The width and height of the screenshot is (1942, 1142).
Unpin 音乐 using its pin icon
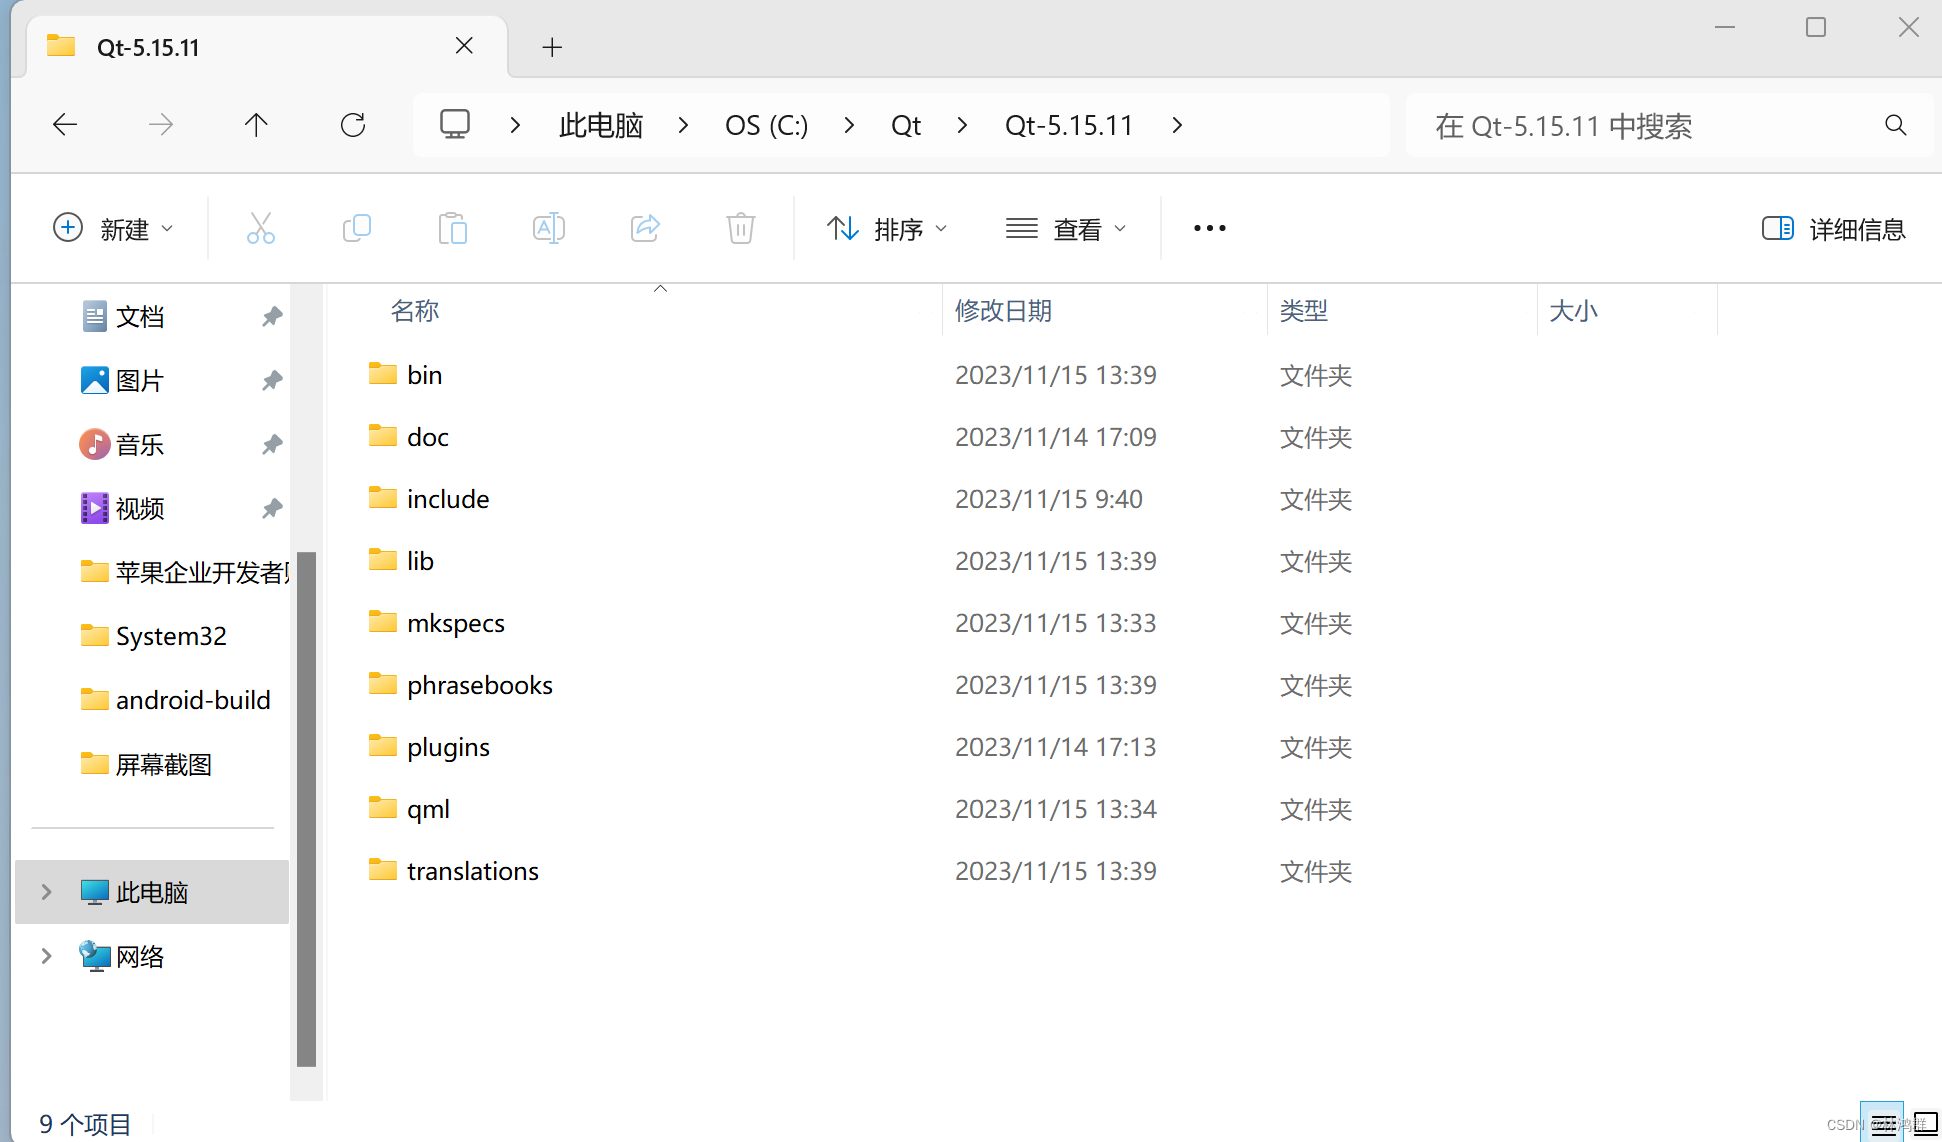(x=272, y=445)
